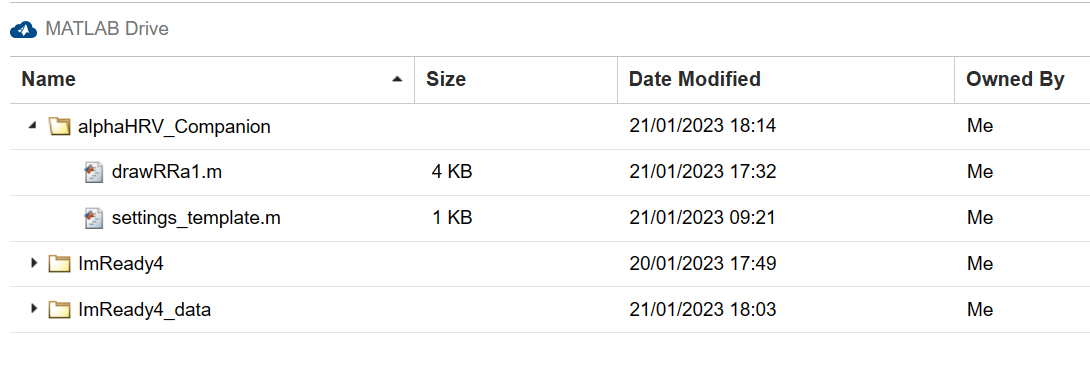
Task: Click the 4 KB size cell
Action: click(x=452, y=172)
